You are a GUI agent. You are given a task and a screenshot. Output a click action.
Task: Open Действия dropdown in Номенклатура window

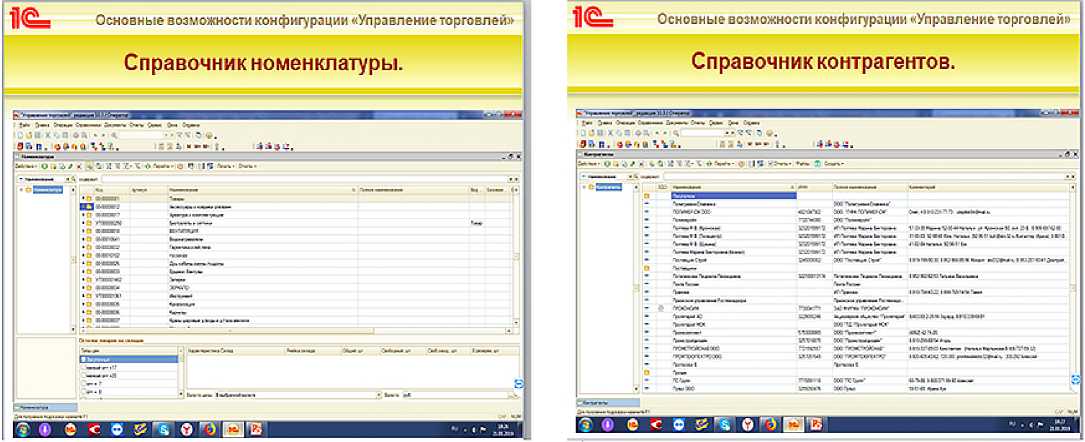pos(26,166)
